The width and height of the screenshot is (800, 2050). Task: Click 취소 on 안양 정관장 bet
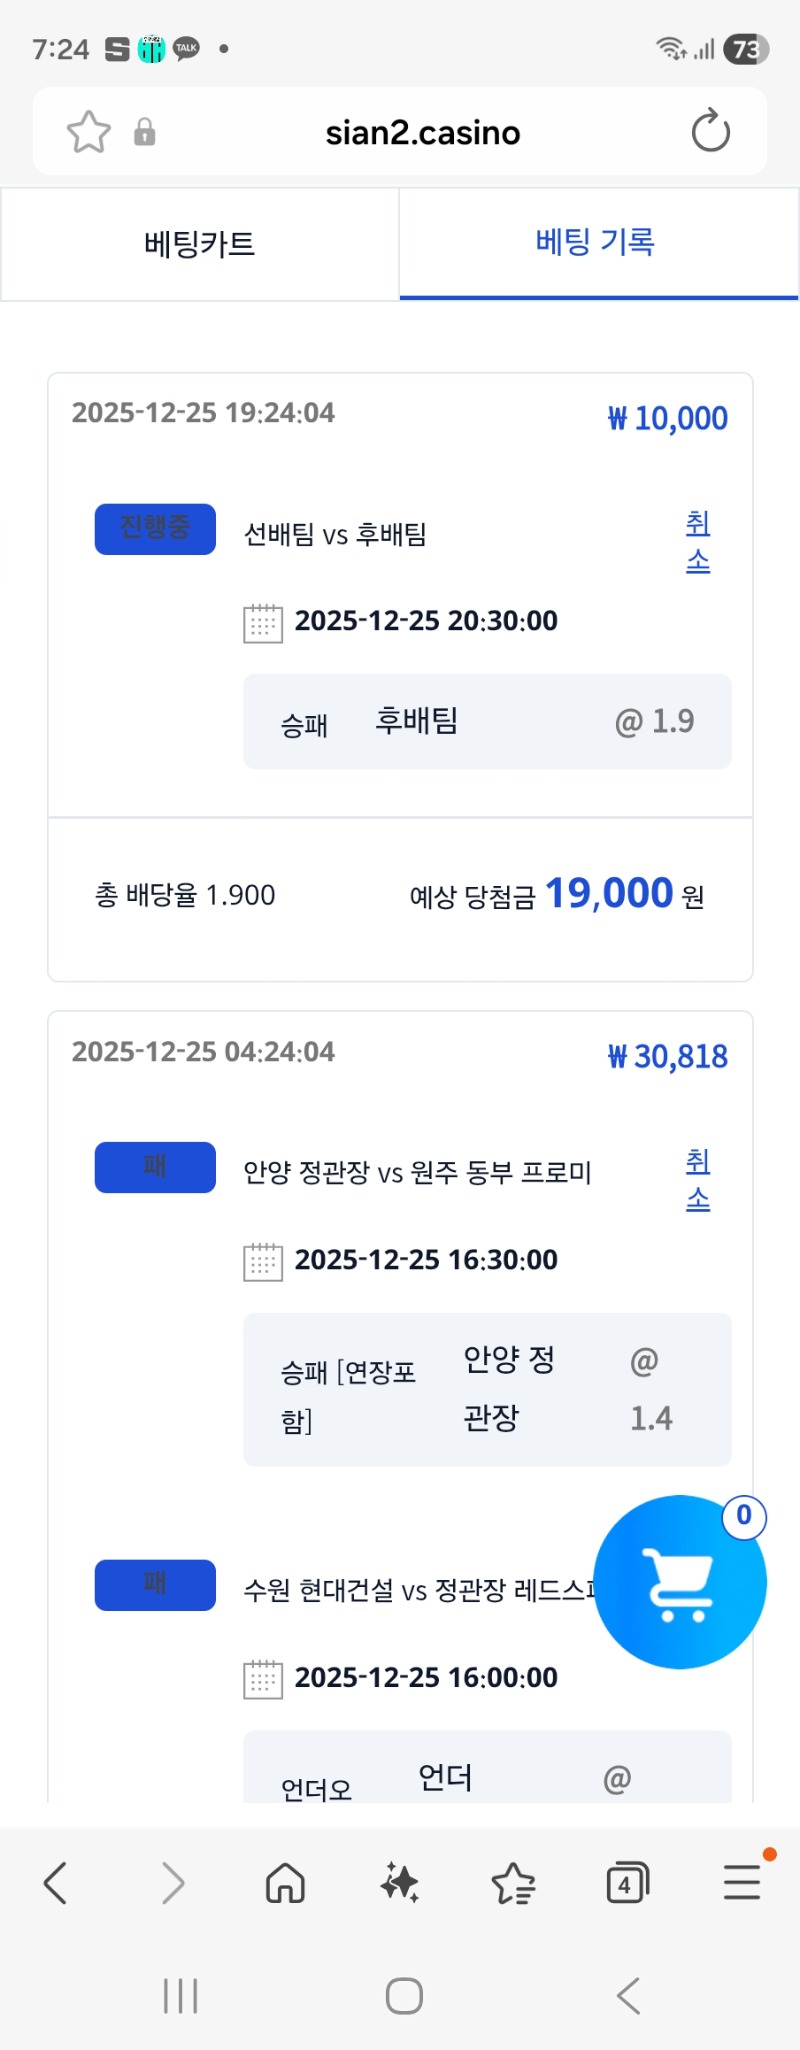pyautogui.click(x=698, y=1180)
